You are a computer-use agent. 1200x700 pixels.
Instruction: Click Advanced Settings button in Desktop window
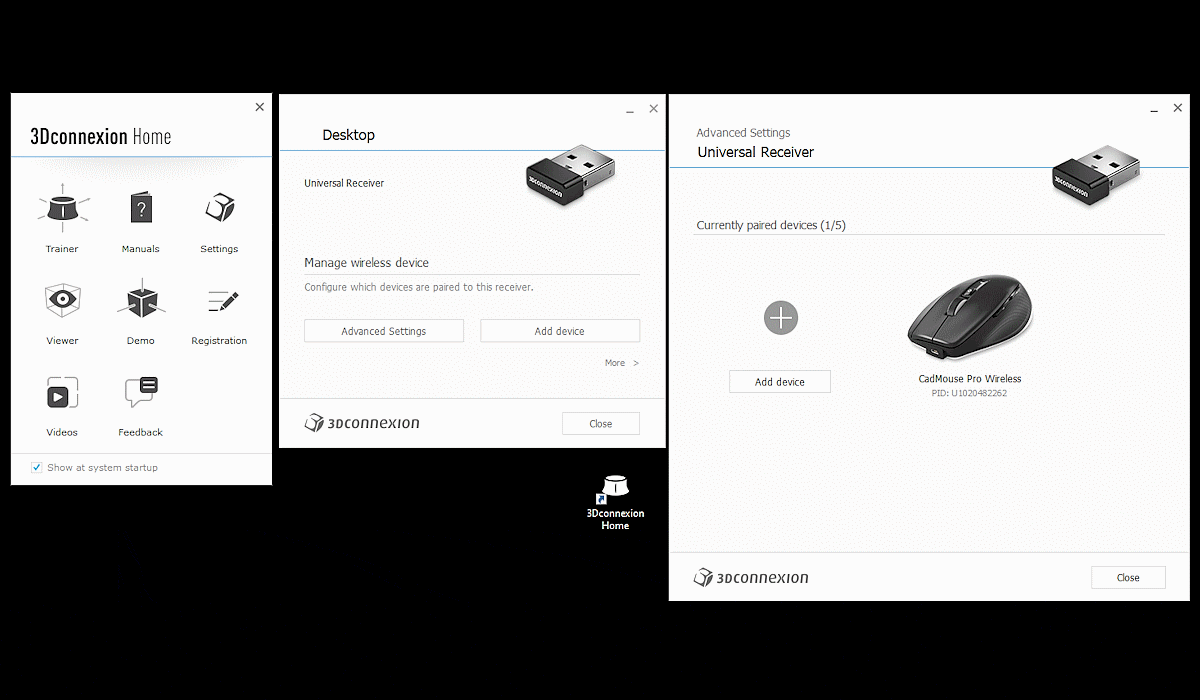pyautogui.click(x=384, y=331)
